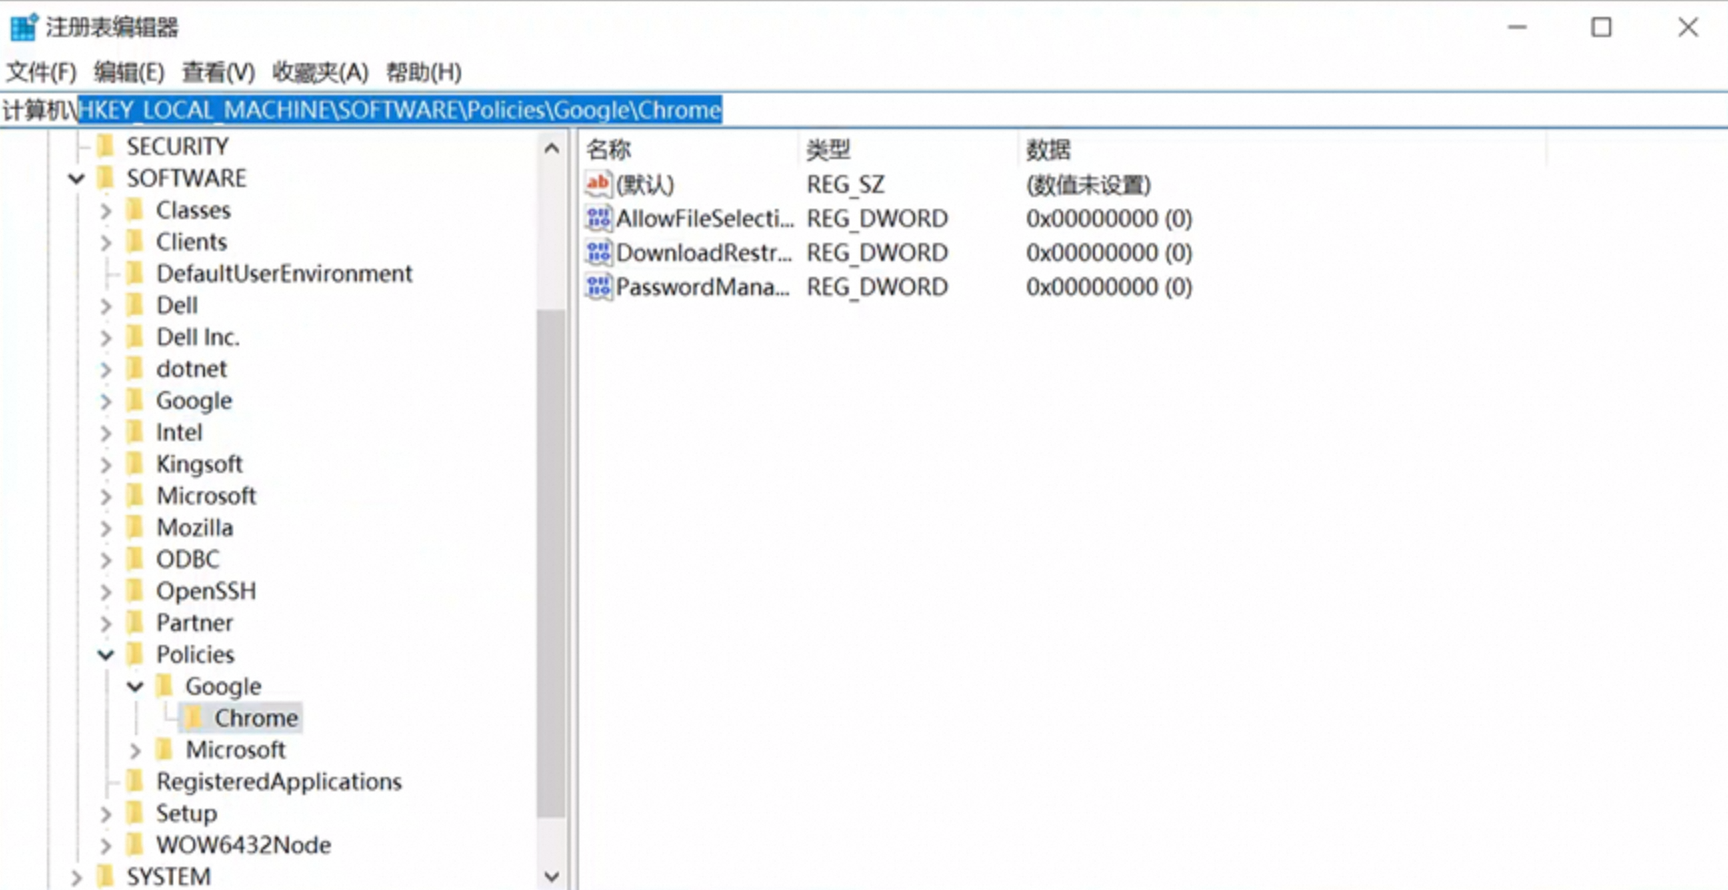Click the ODBC folder icon

point(136,559)
